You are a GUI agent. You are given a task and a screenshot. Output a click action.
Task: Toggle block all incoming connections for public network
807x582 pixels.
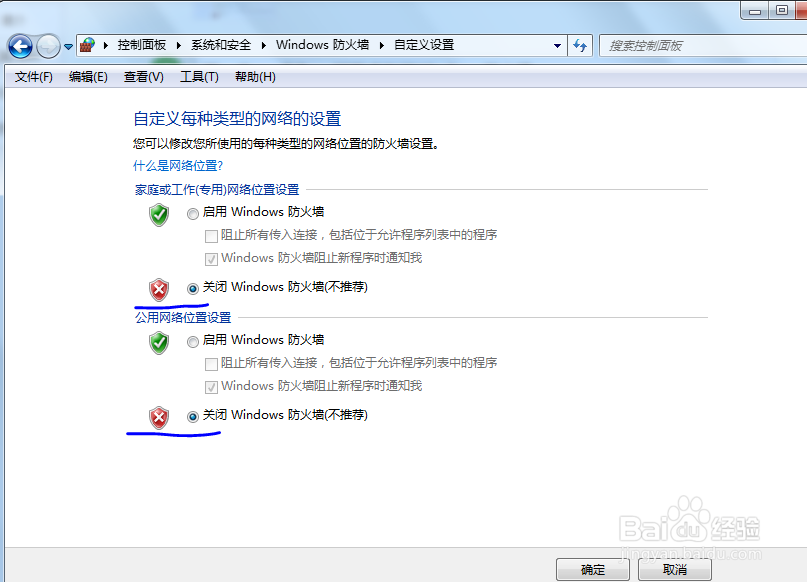click(211, 364)
